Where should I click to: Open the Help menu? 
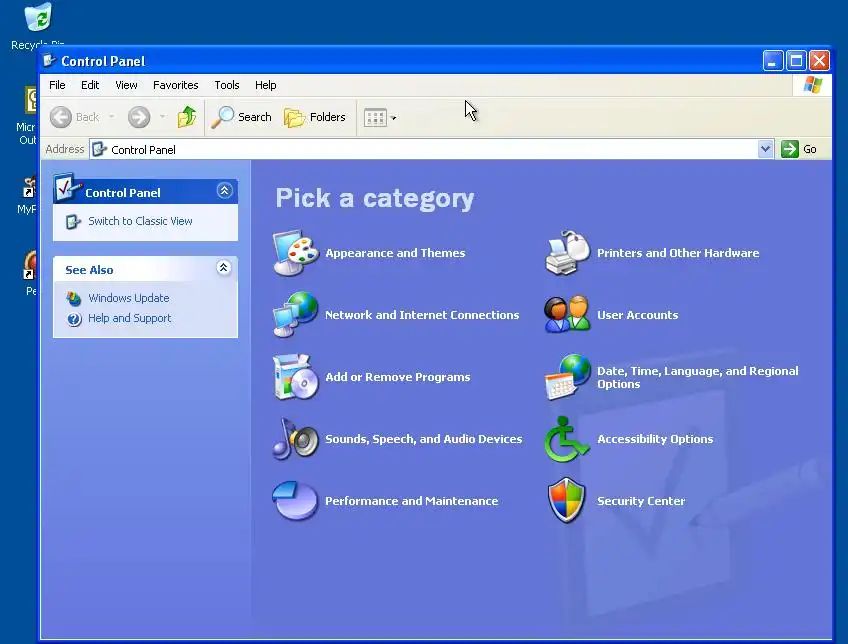click(266, 85)
